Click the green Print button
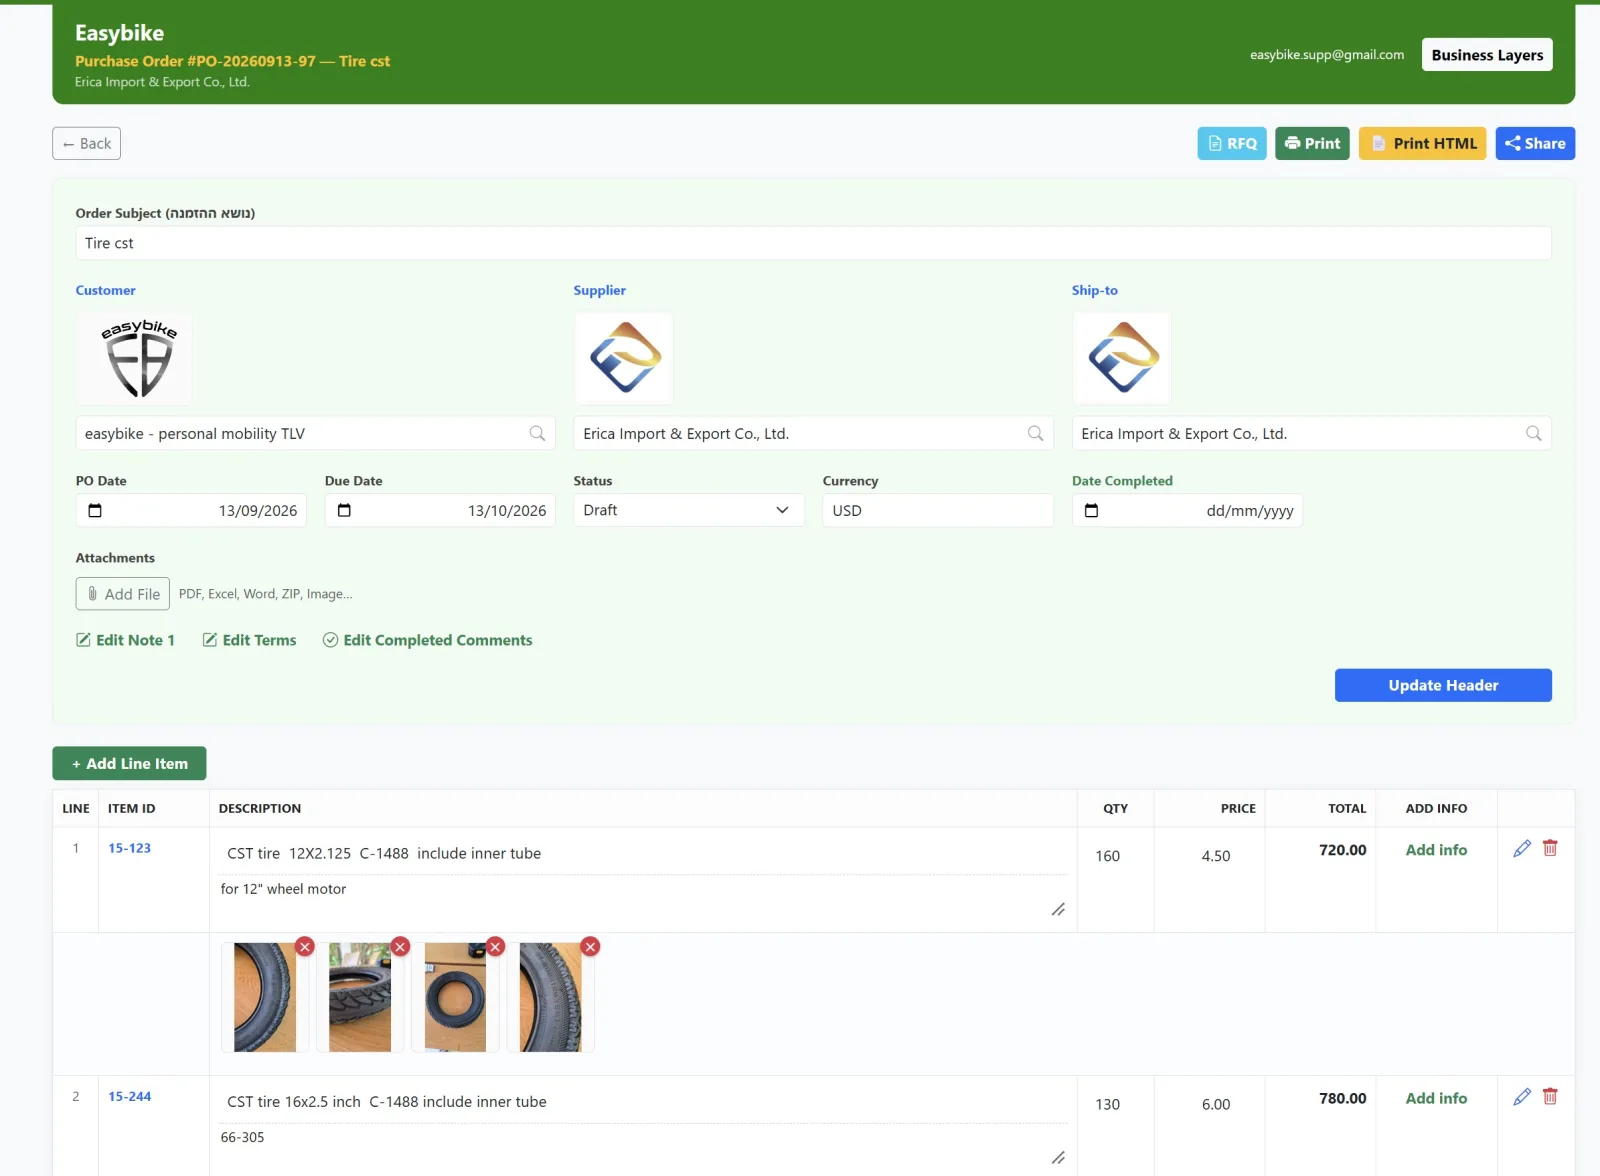Image resolution: width=1600 pixels, height=1176 pixels. coord(1312,143)
